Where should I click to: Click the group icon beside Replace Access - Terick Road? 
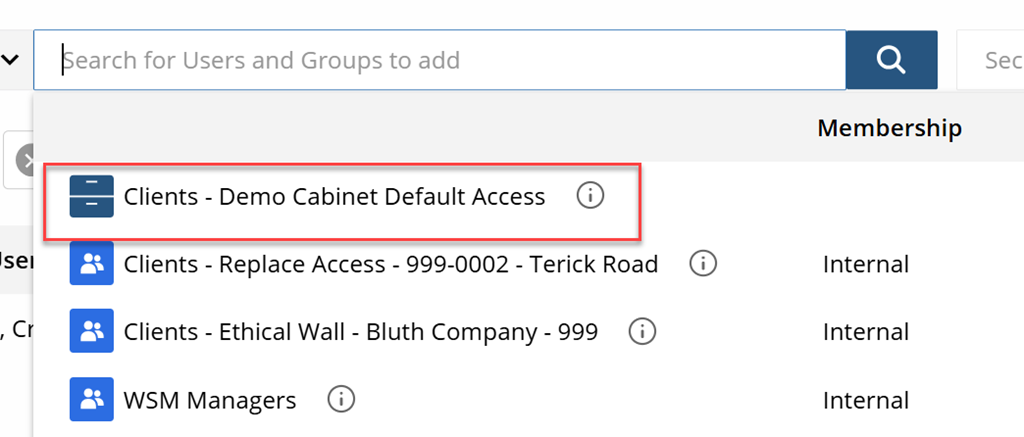click(x=92, y=264)
